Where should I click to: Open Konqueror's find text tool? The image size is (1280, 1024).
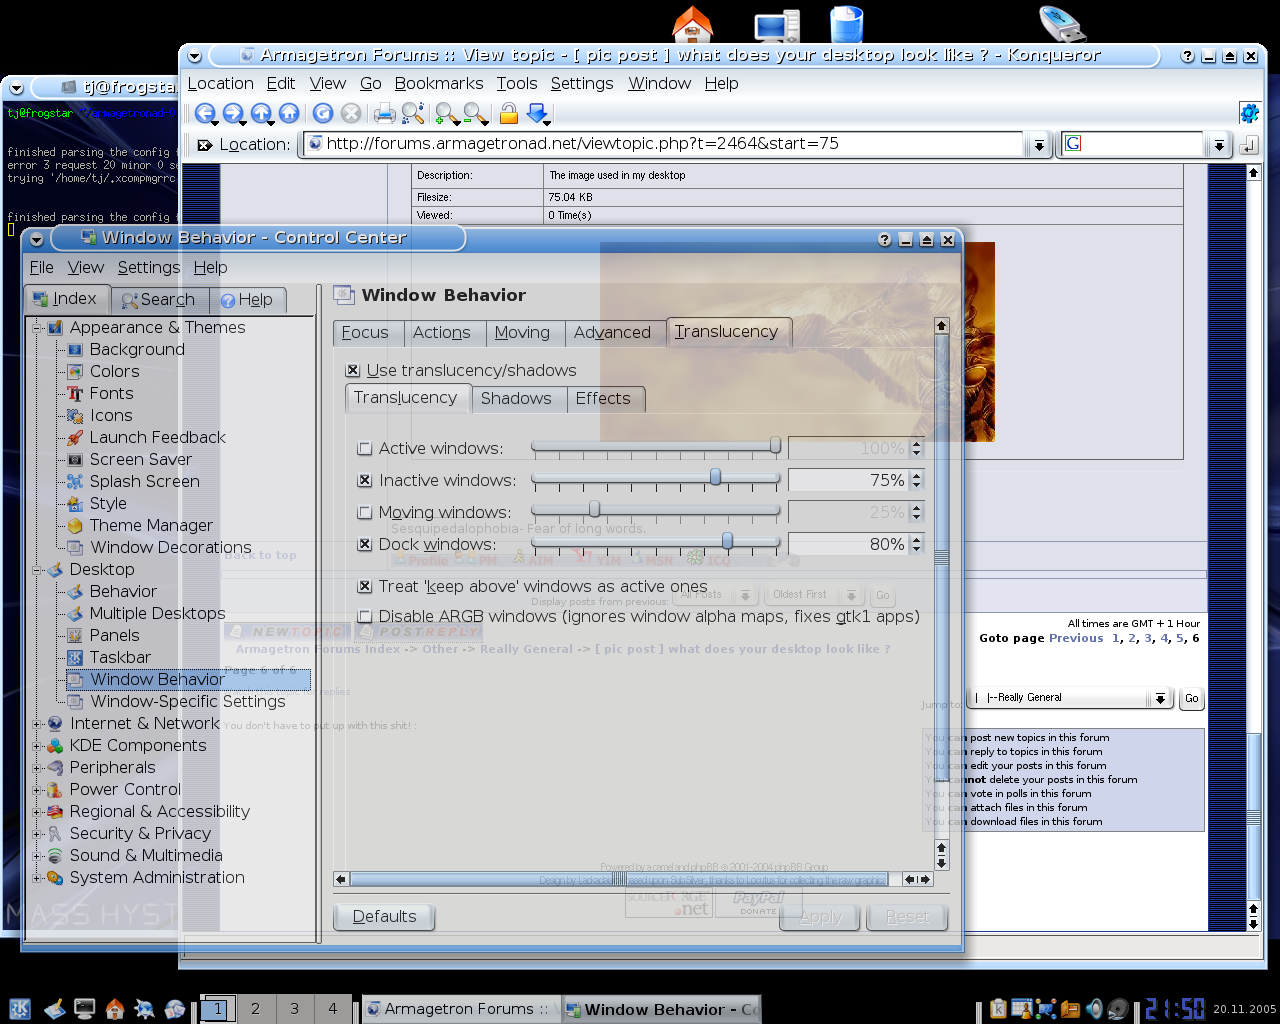click(413, 114)
